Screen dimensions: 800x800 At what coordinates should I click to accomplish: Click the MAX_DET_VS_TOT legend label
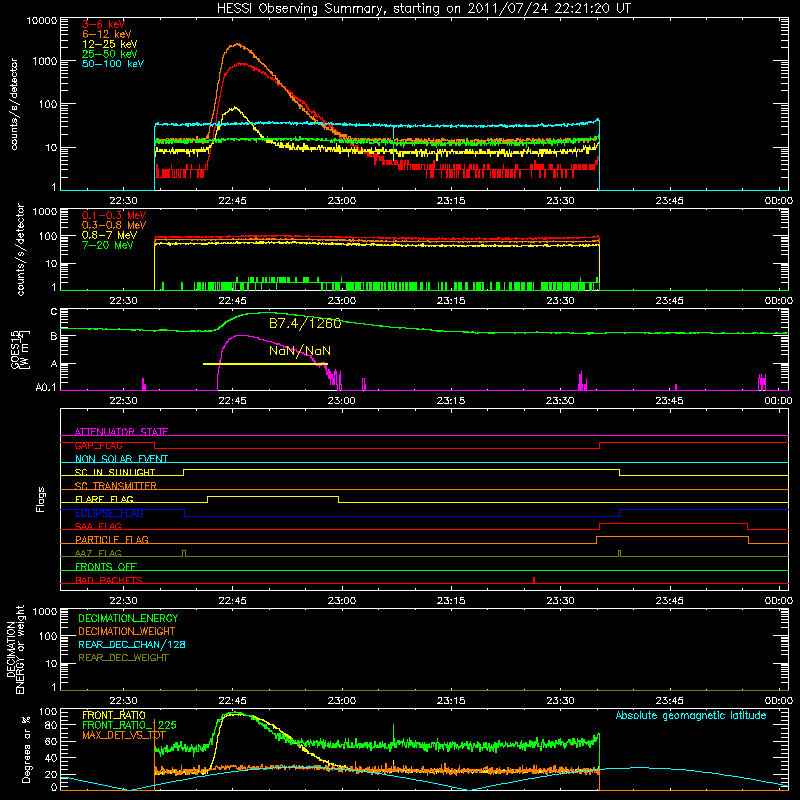(x=123, y=735)
